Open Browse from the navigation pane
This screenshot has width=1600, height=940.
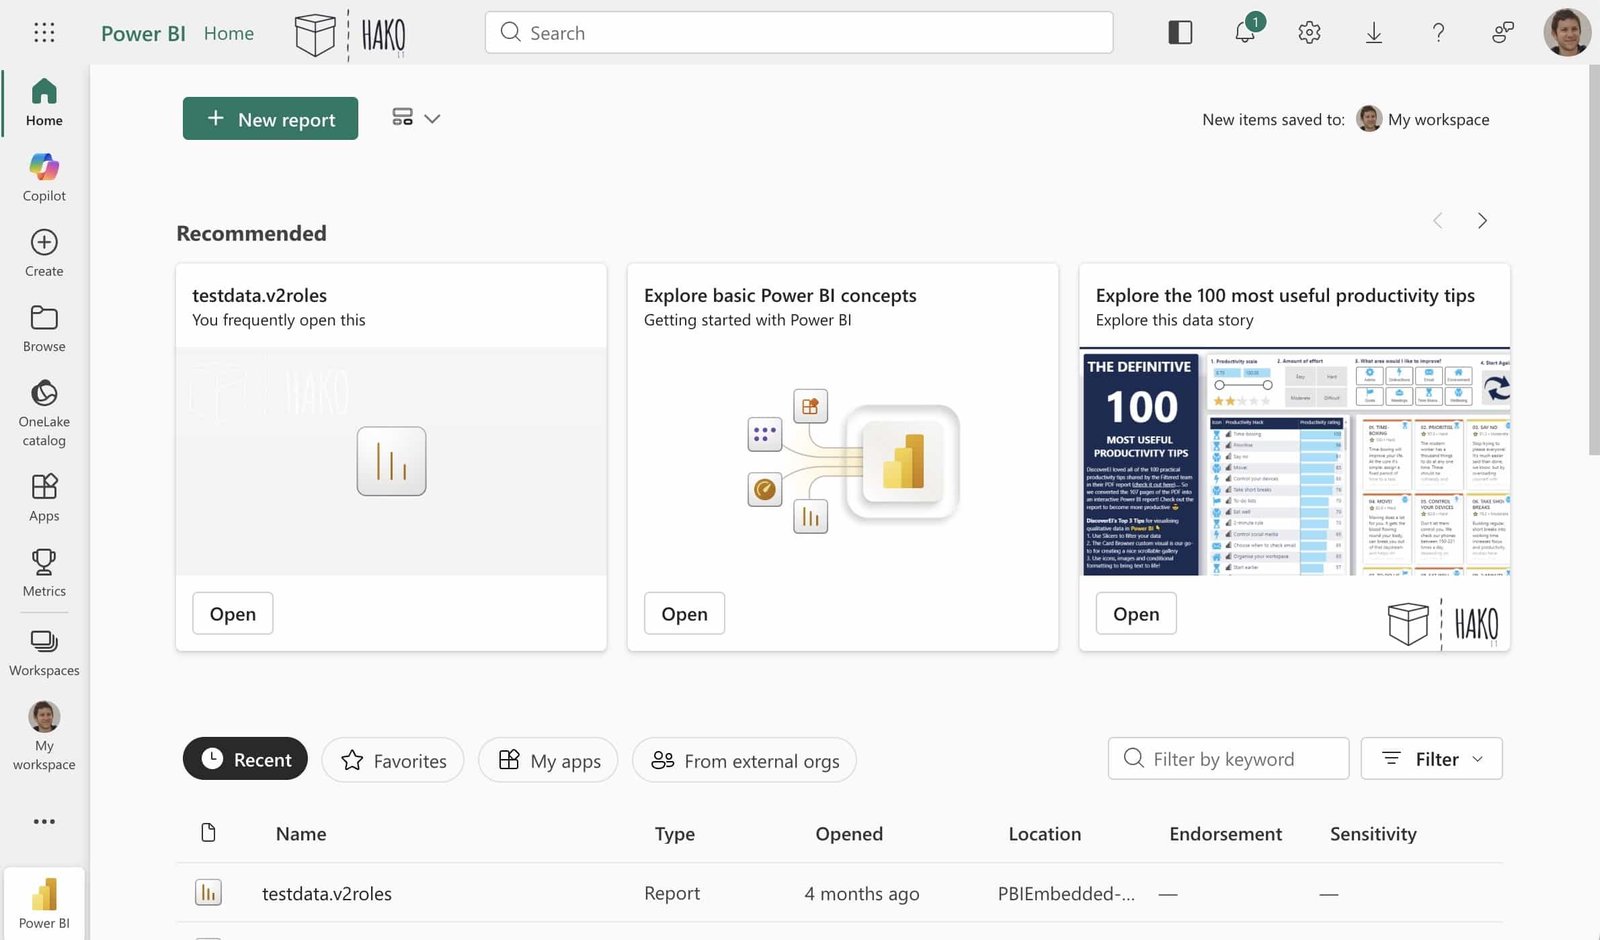coord(43,328)
